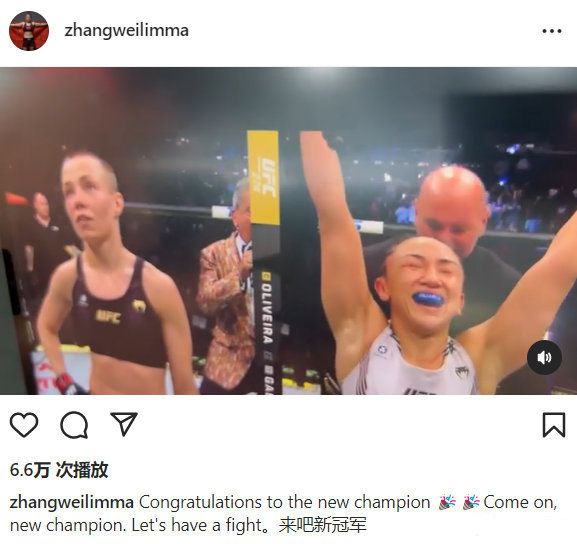This screenshot has height=544, width=577.
Task: Click the yellow UFC banner in the video
Action: (x=263, y=177)
